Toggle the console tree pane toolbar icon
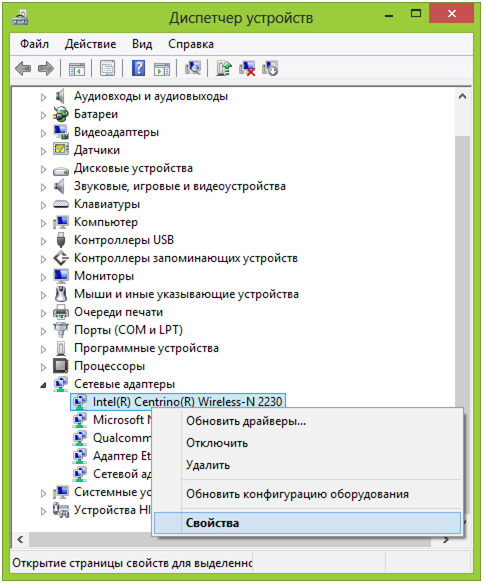The width and height of the screenshot is (483, 583). tap(77, 69)
